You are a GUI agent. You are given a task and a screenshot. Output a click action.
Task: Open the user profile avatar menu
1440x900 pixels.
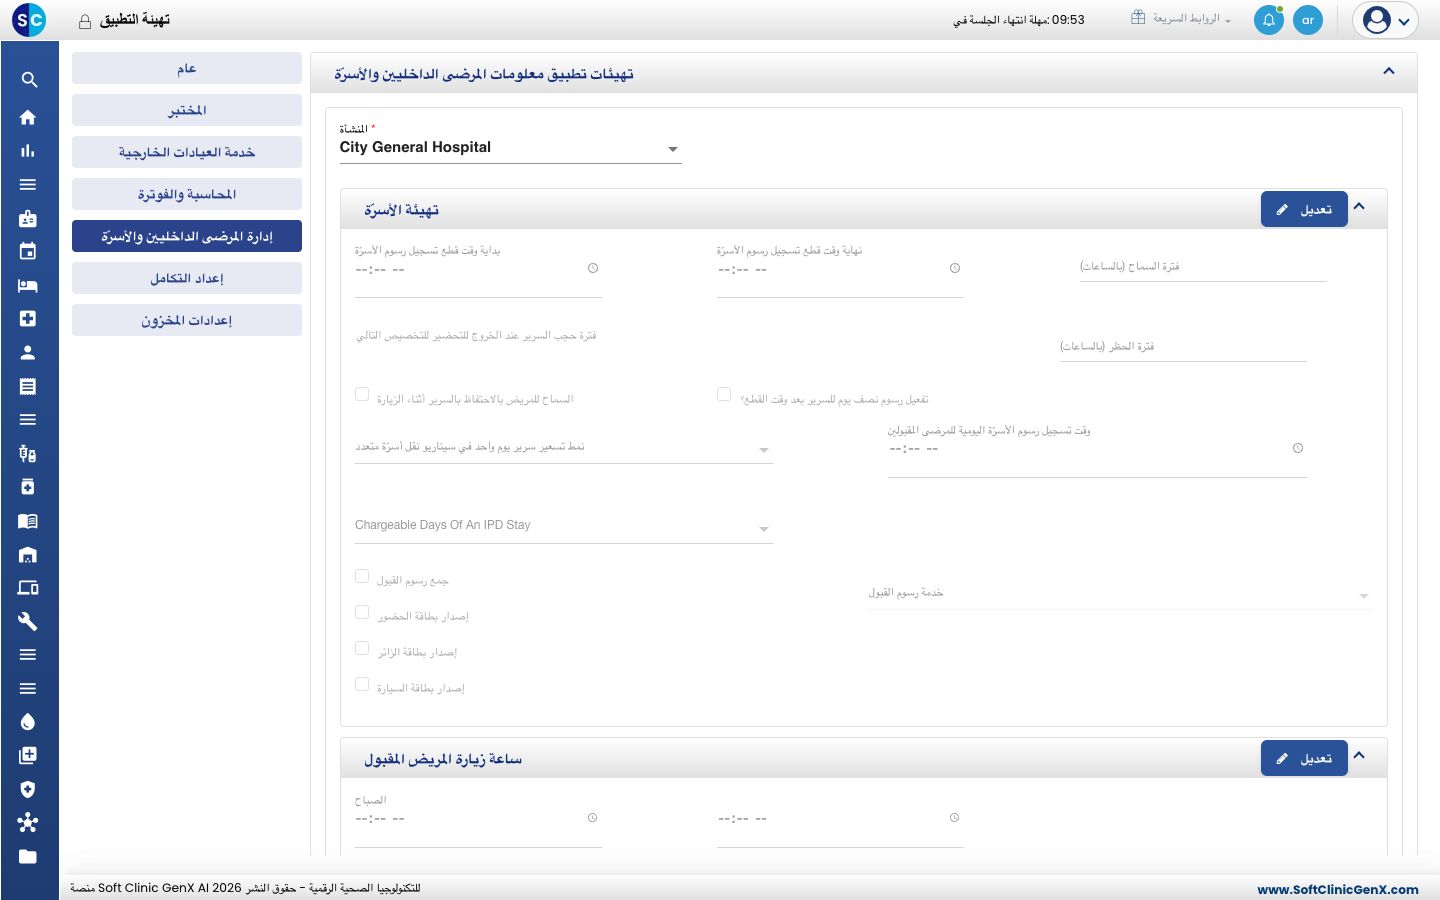click(1386, 20)
